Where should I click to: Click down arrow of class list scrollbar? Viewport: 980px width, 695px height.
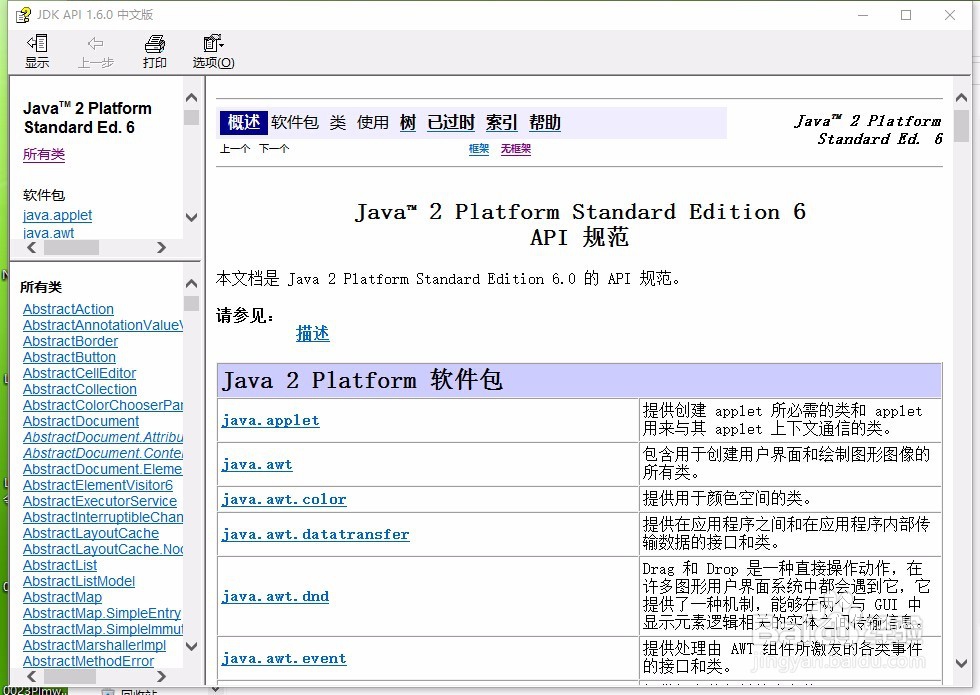(191, 646)
